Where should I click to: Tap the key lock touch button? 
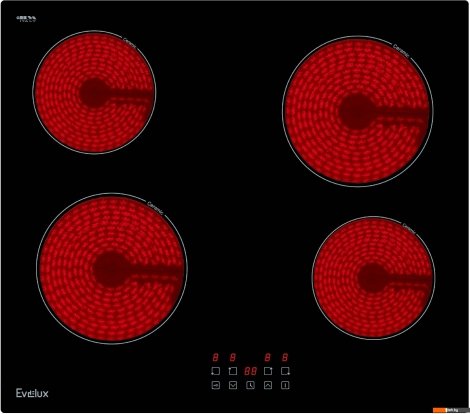(x=216, y=385)
